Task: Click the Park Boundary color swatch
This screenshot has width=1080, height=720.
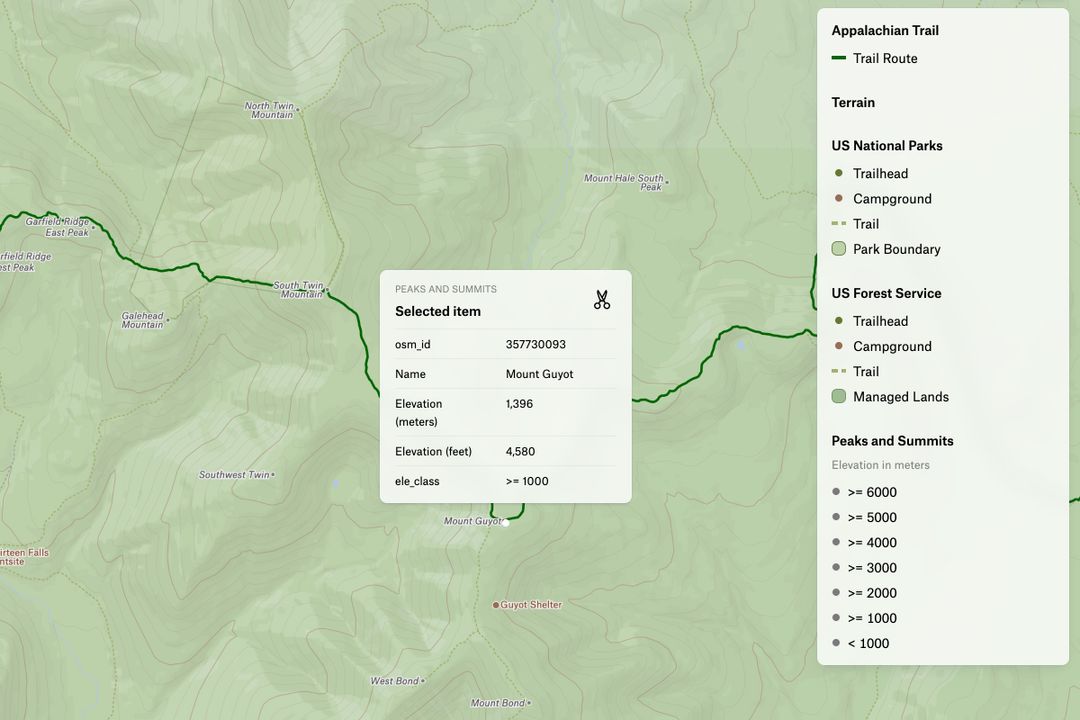Action: pos(838,248)
